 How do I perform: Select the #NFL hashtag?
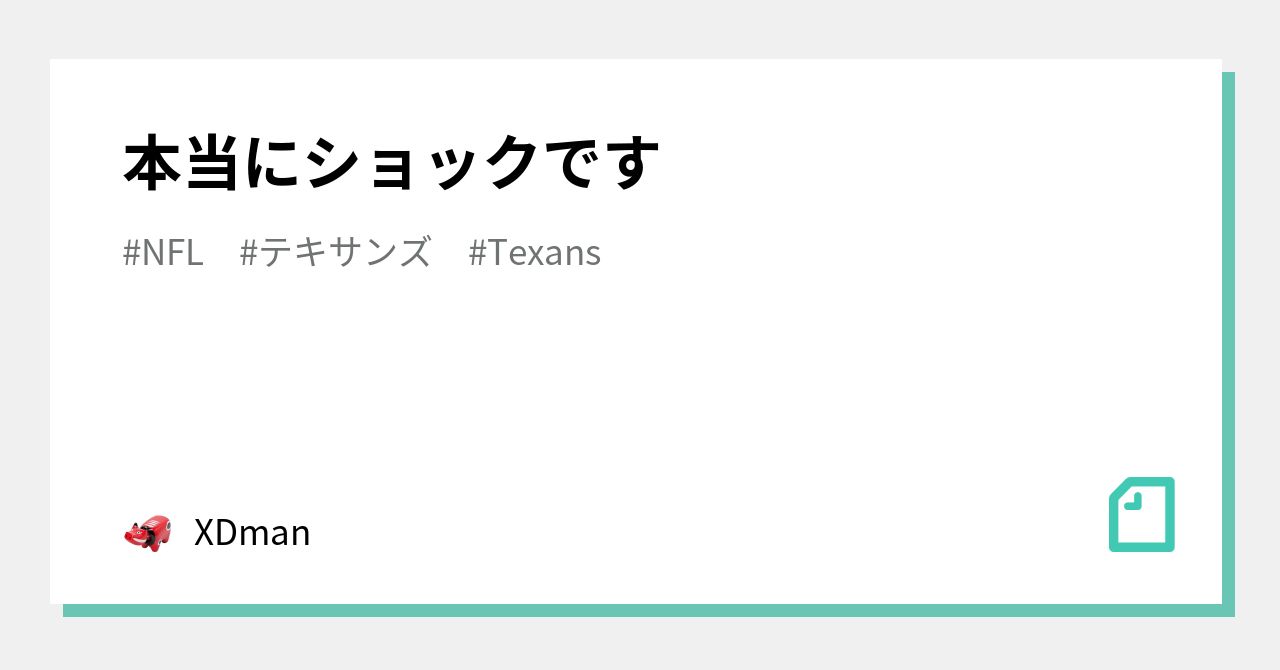click(x=163, y=253)
